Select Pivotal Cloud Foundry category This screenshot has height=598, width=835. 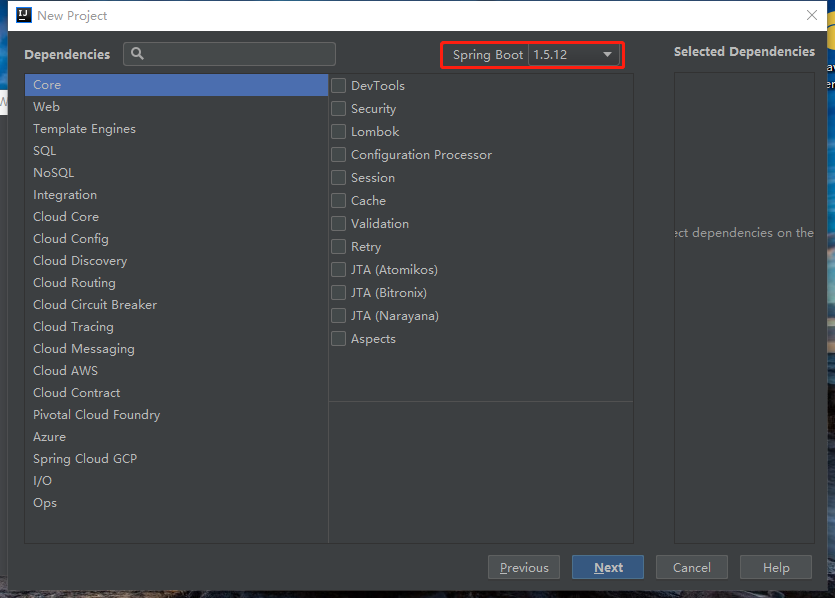(x=176, y=415)
